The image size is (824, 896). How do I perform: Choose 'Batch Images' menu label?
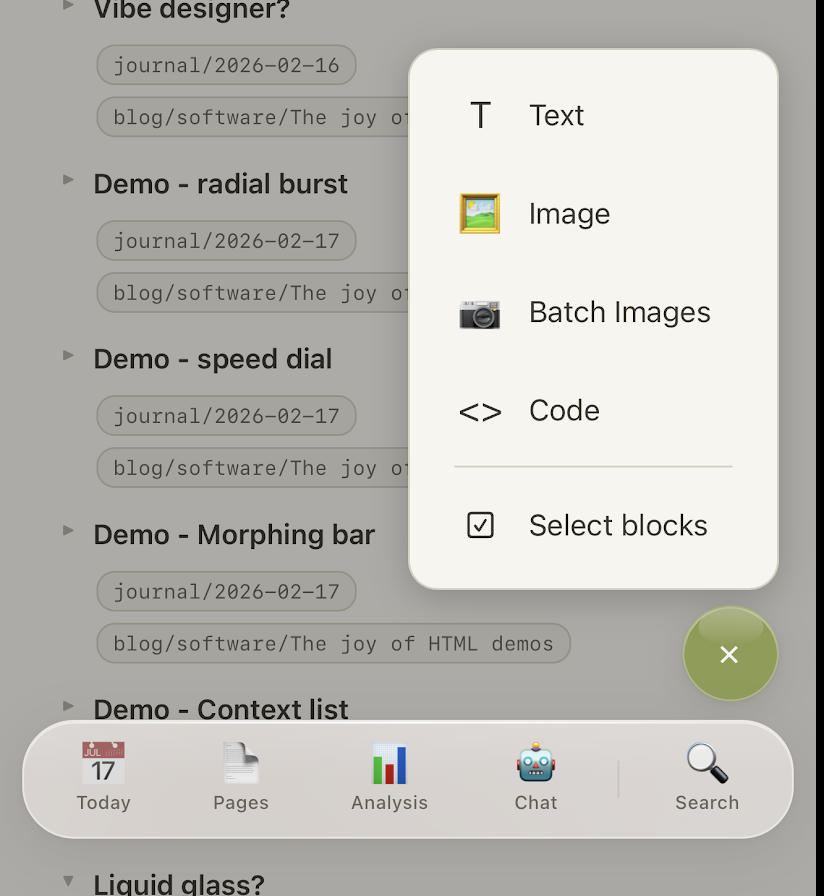[x=619, y=313]
